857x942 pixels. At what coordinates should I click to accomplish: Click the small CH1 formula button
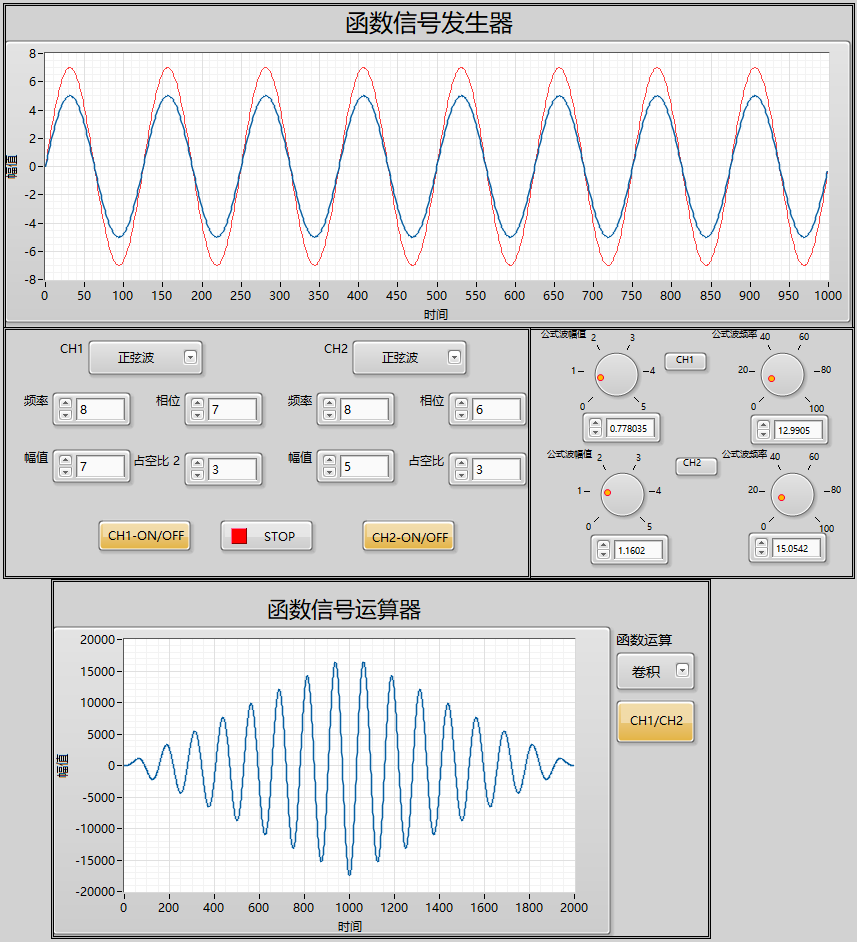pos(685,360)
